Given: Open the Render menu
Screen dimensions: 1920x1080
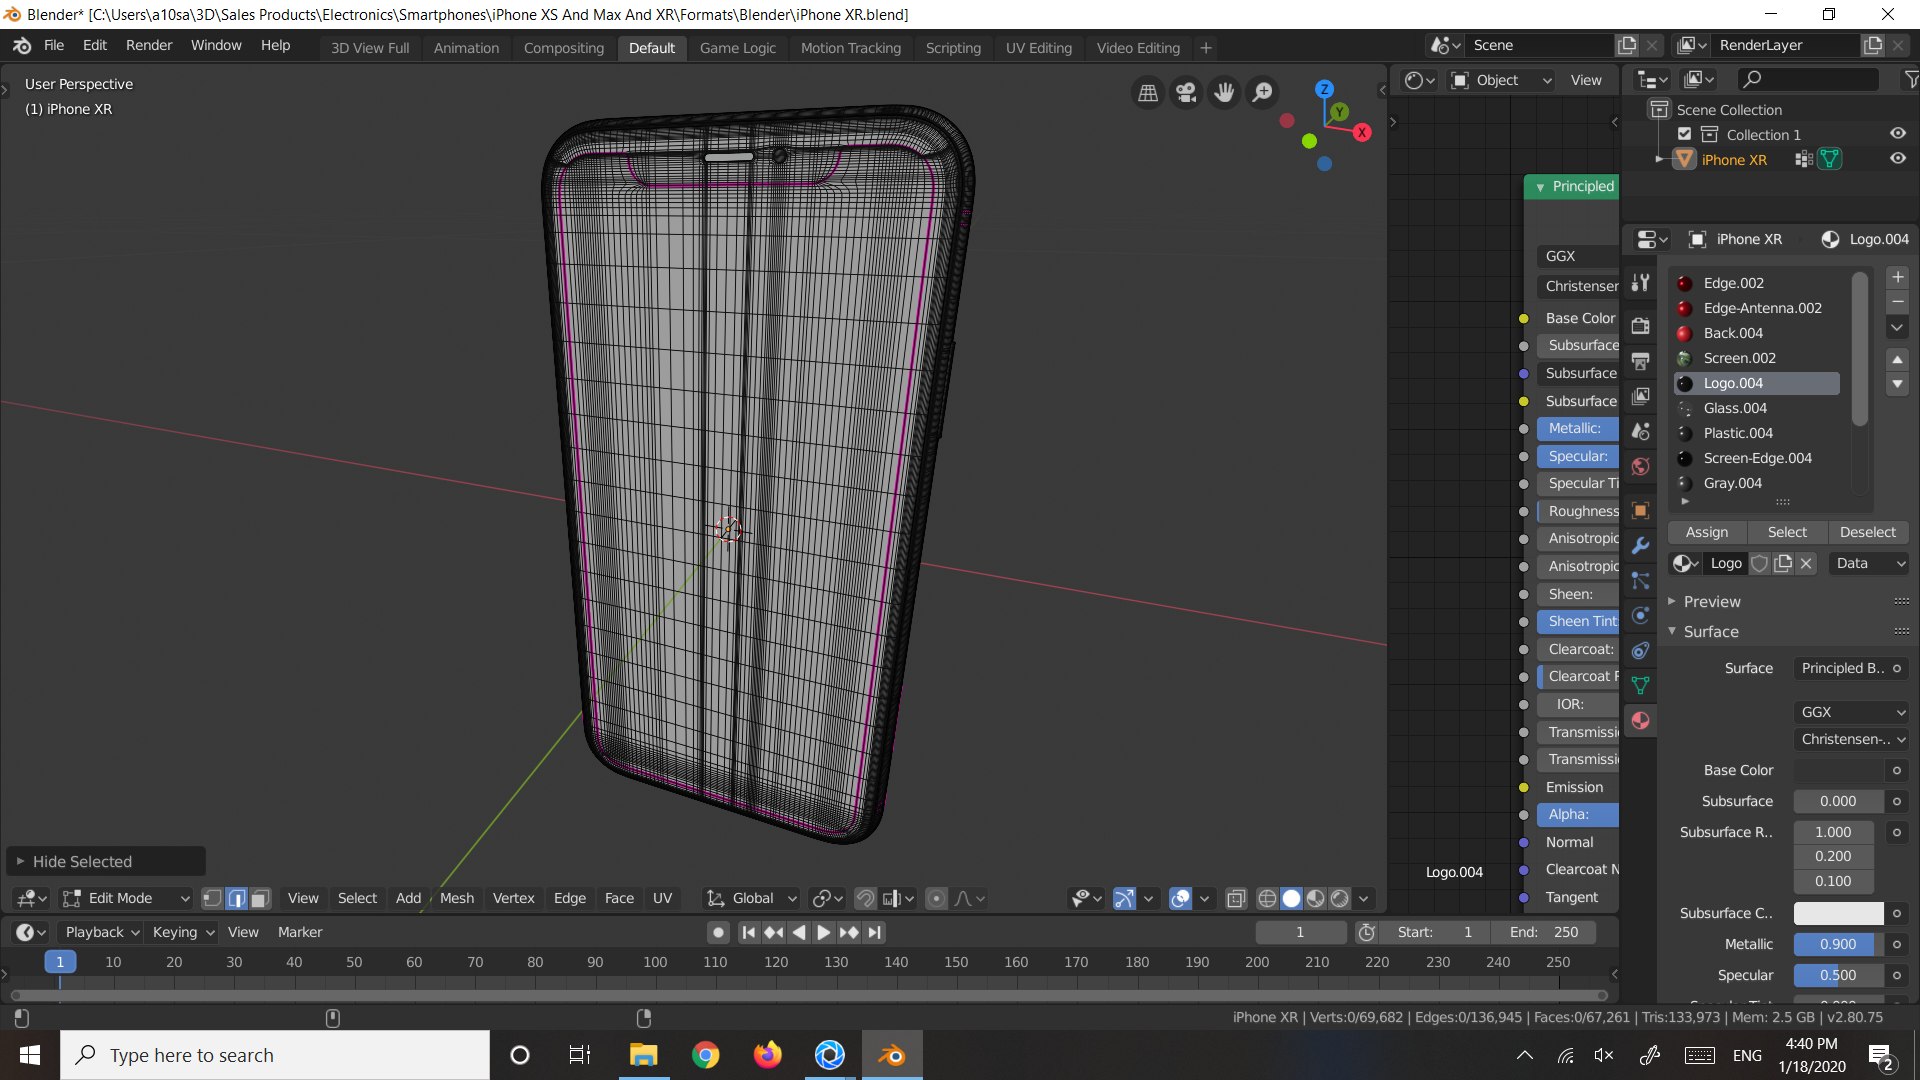Looking at the screenshot, I should click(x=149, y=46).
